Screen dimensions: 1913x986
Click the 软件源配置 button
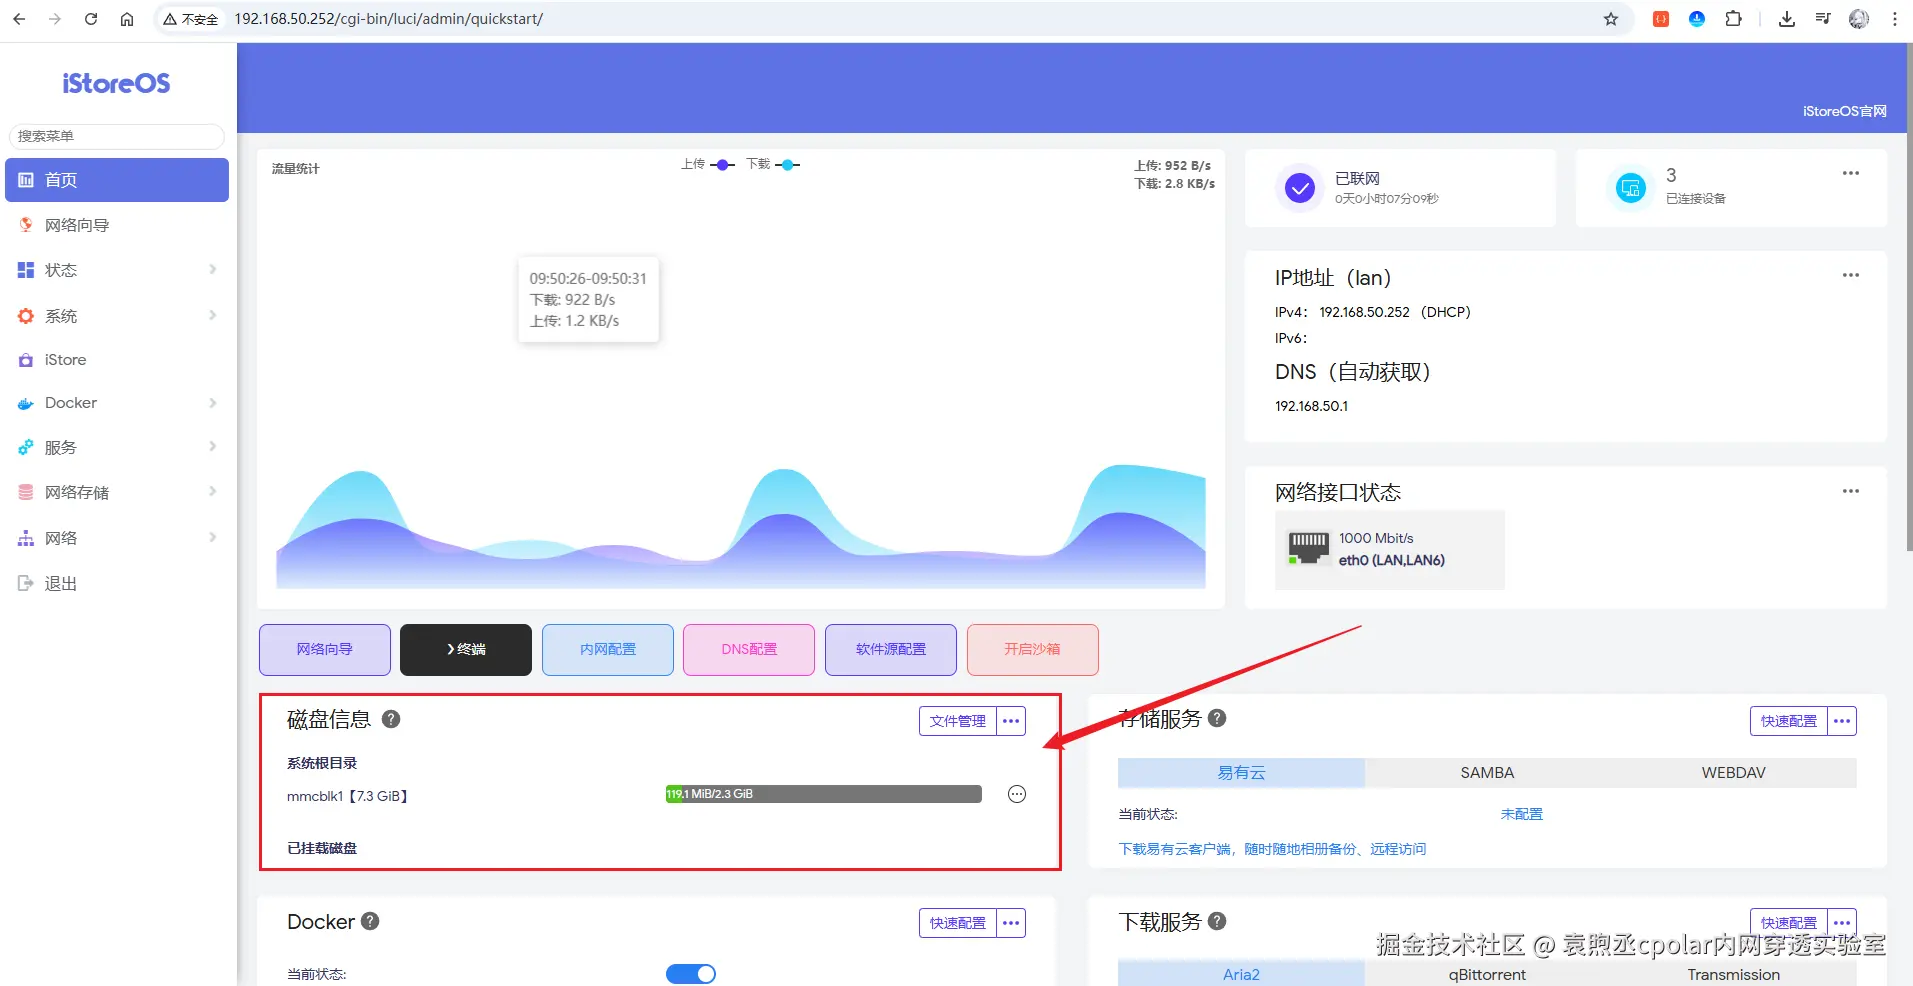891,650
